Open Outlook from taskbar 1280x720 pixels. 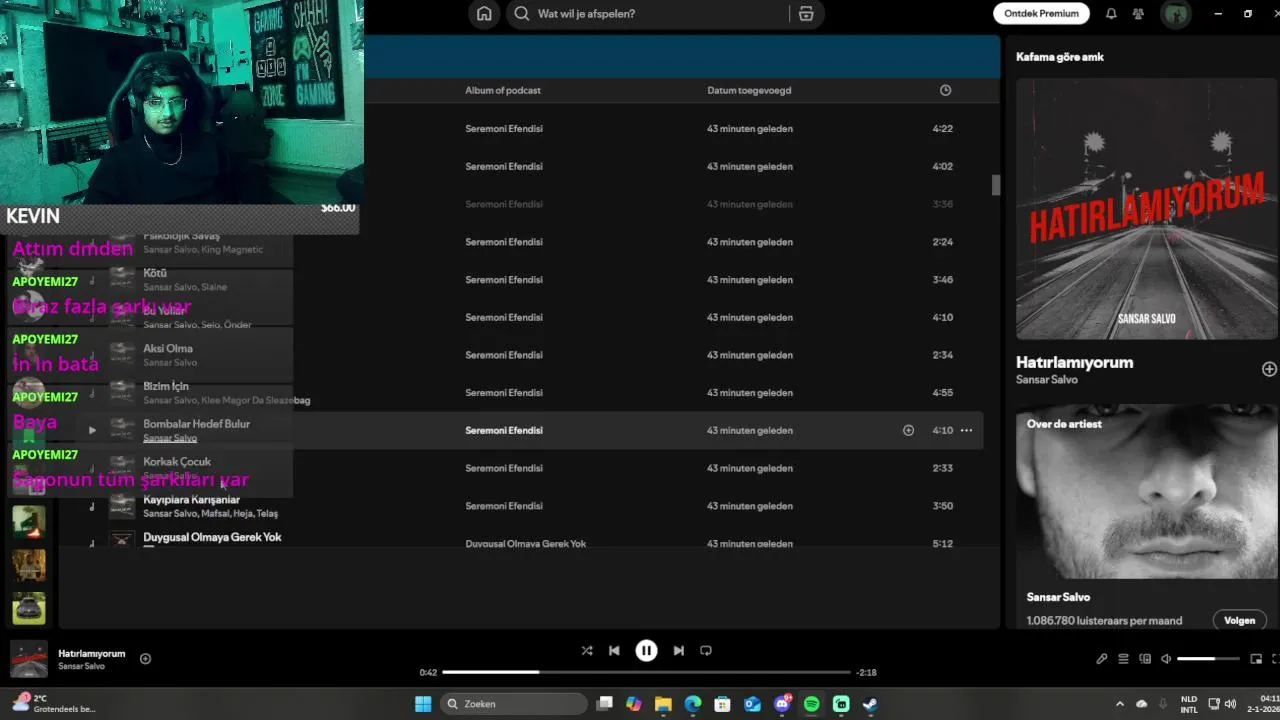(x=752, y=704)
